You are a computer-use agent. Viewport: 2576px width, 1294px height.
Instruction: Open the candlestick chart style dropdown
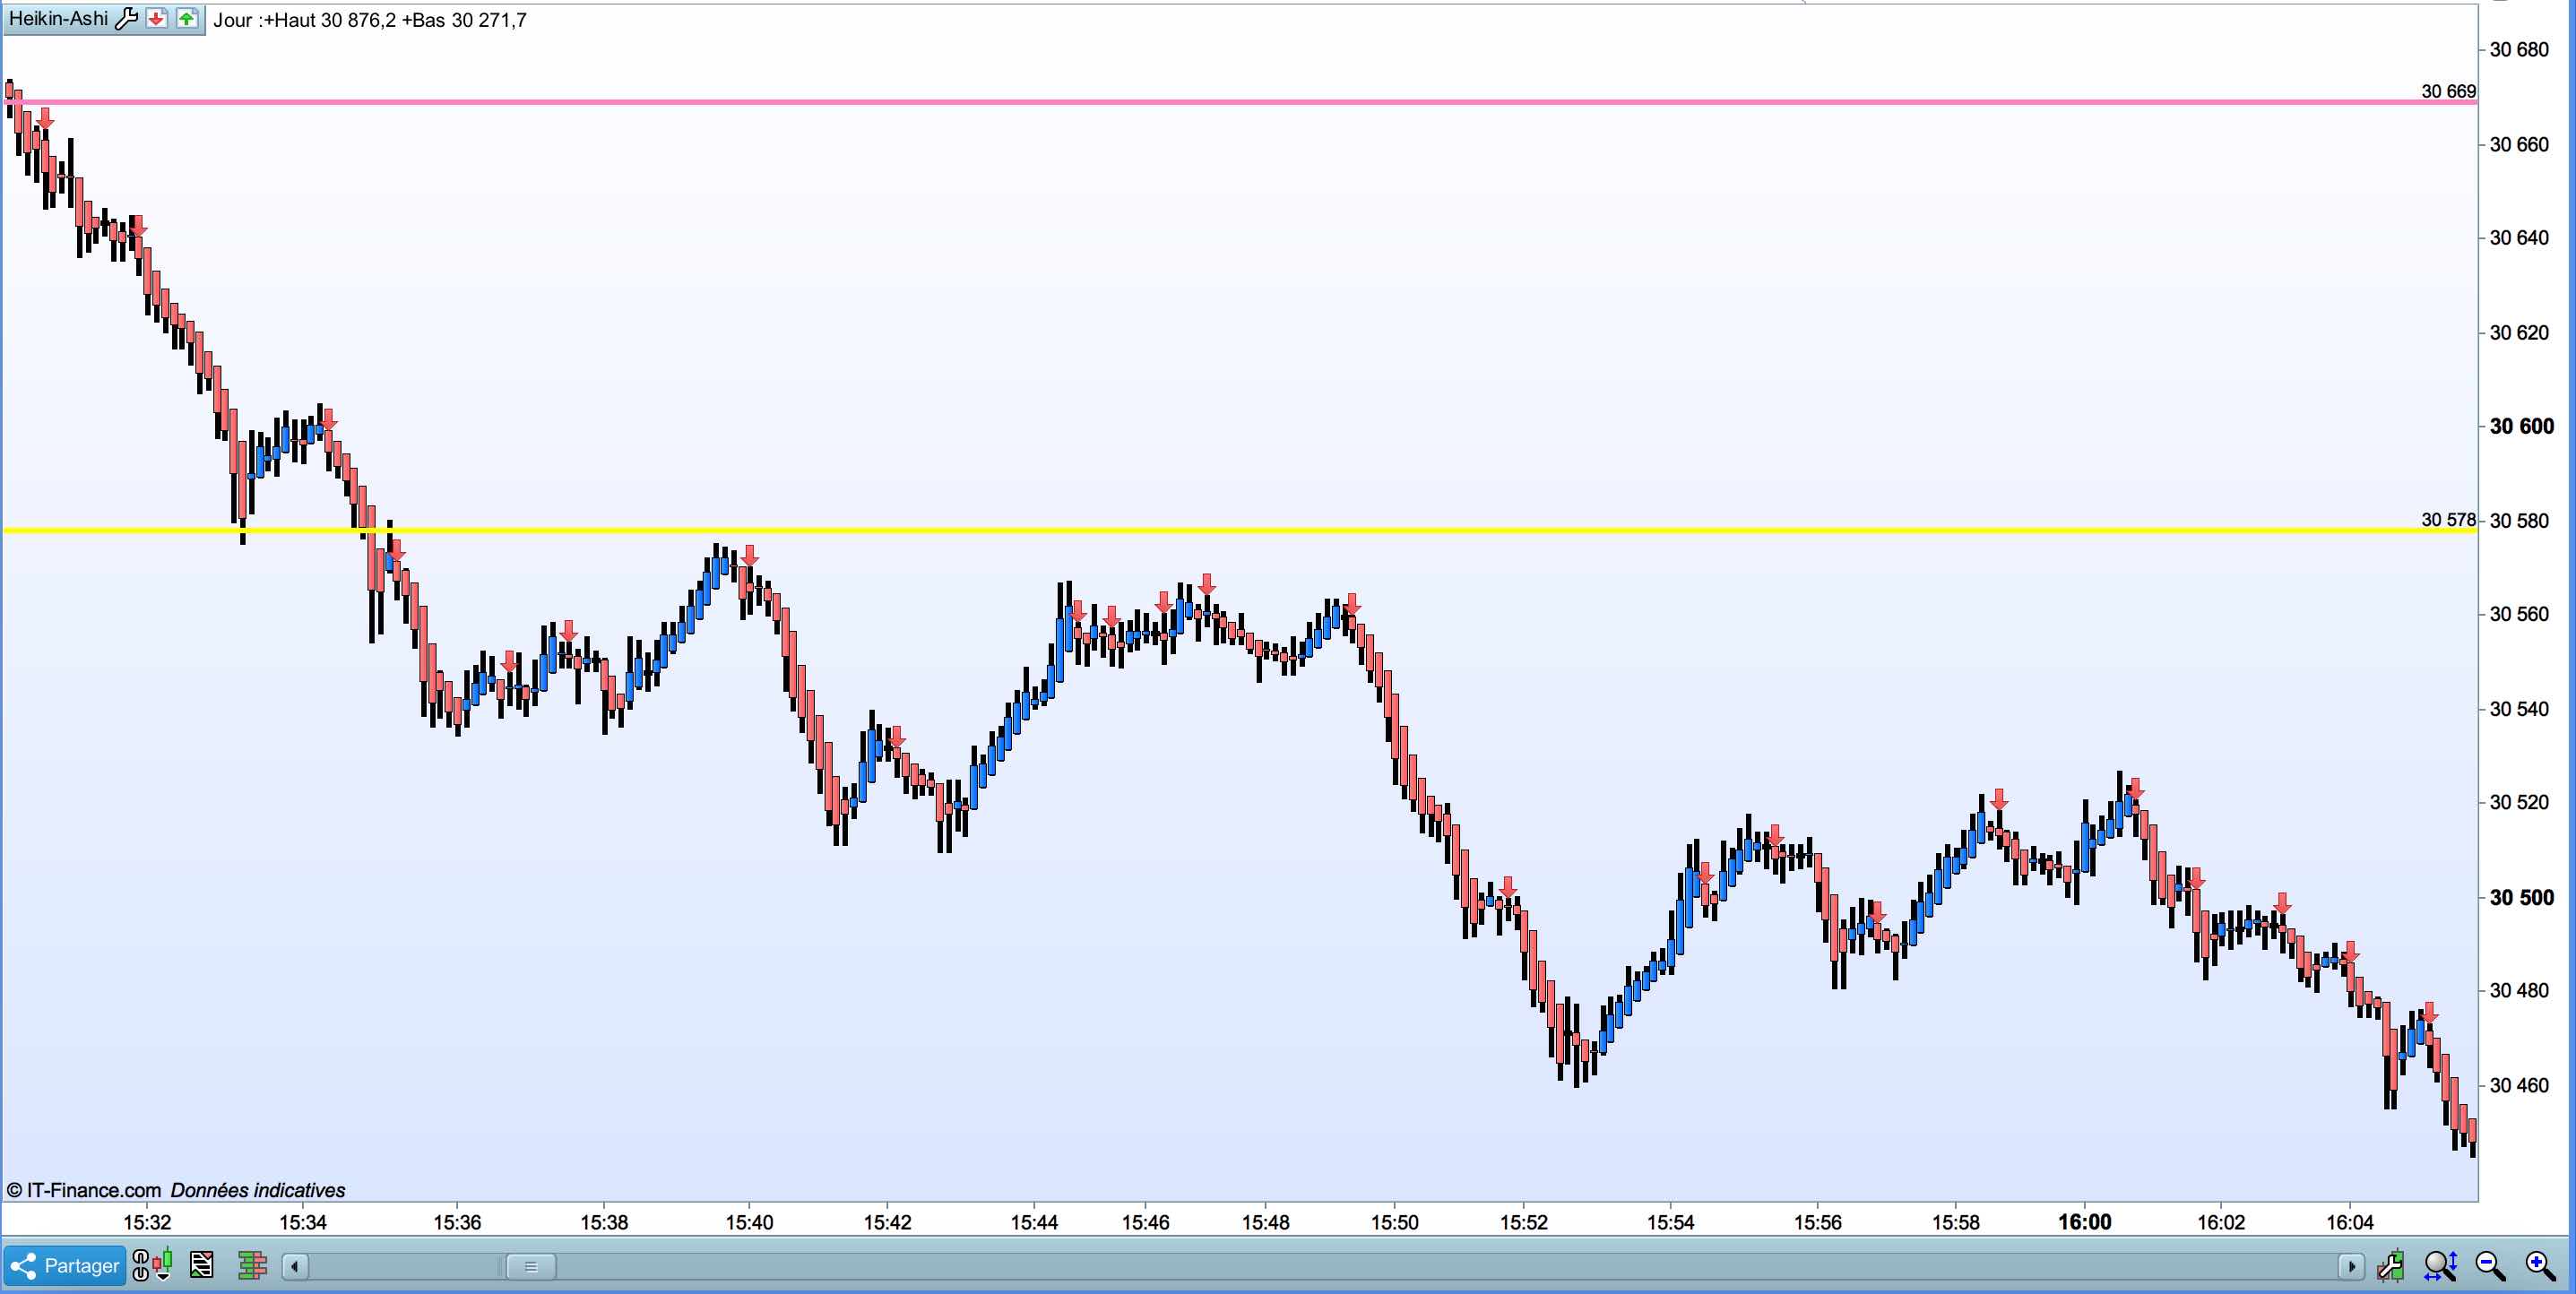pyautogui.click(x=162, y=1266)
